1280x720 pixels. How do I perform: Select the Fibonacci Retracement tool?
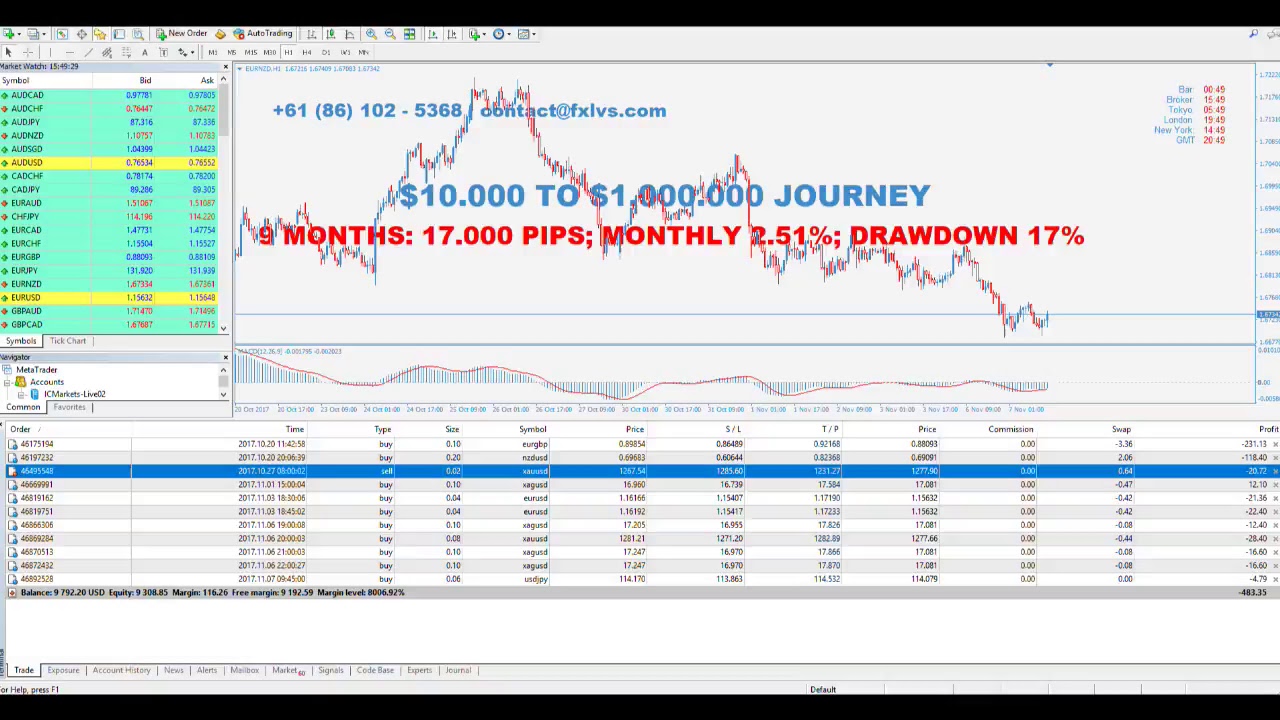(126, 52)
